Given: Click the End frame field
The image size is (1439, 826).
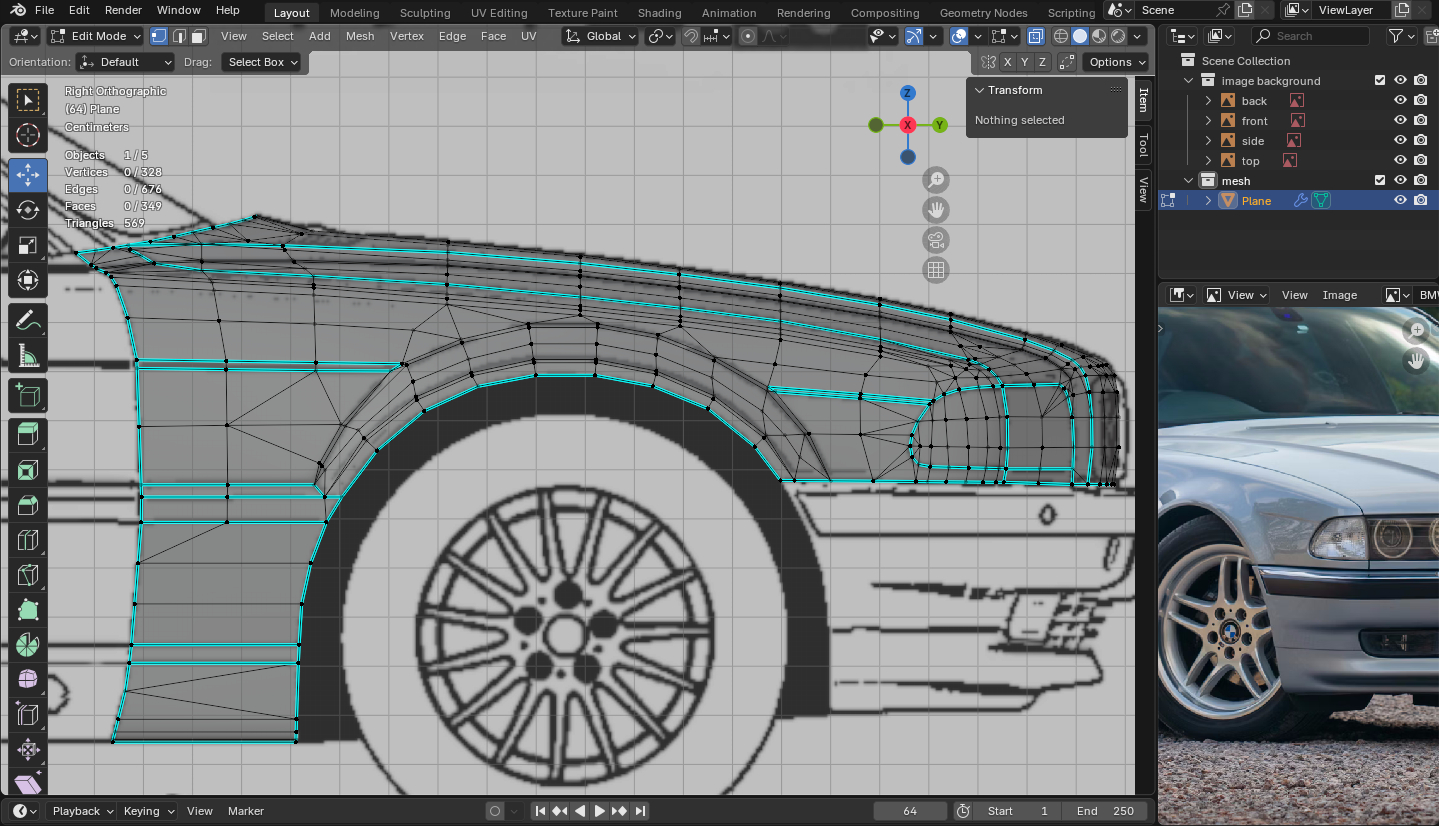Looking at the screenshot, I should coord(1104,811).
